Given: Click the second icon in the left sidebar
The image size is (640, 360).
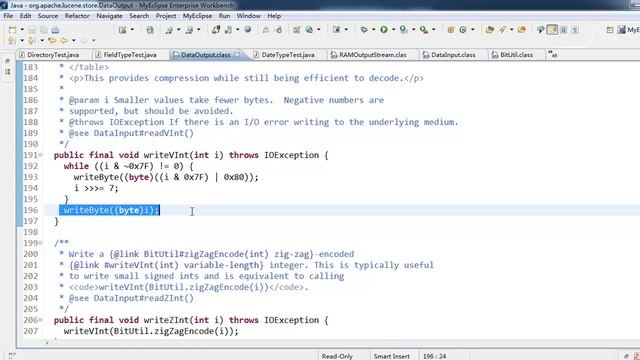Looking at the screenshot, I should point(7,71).
